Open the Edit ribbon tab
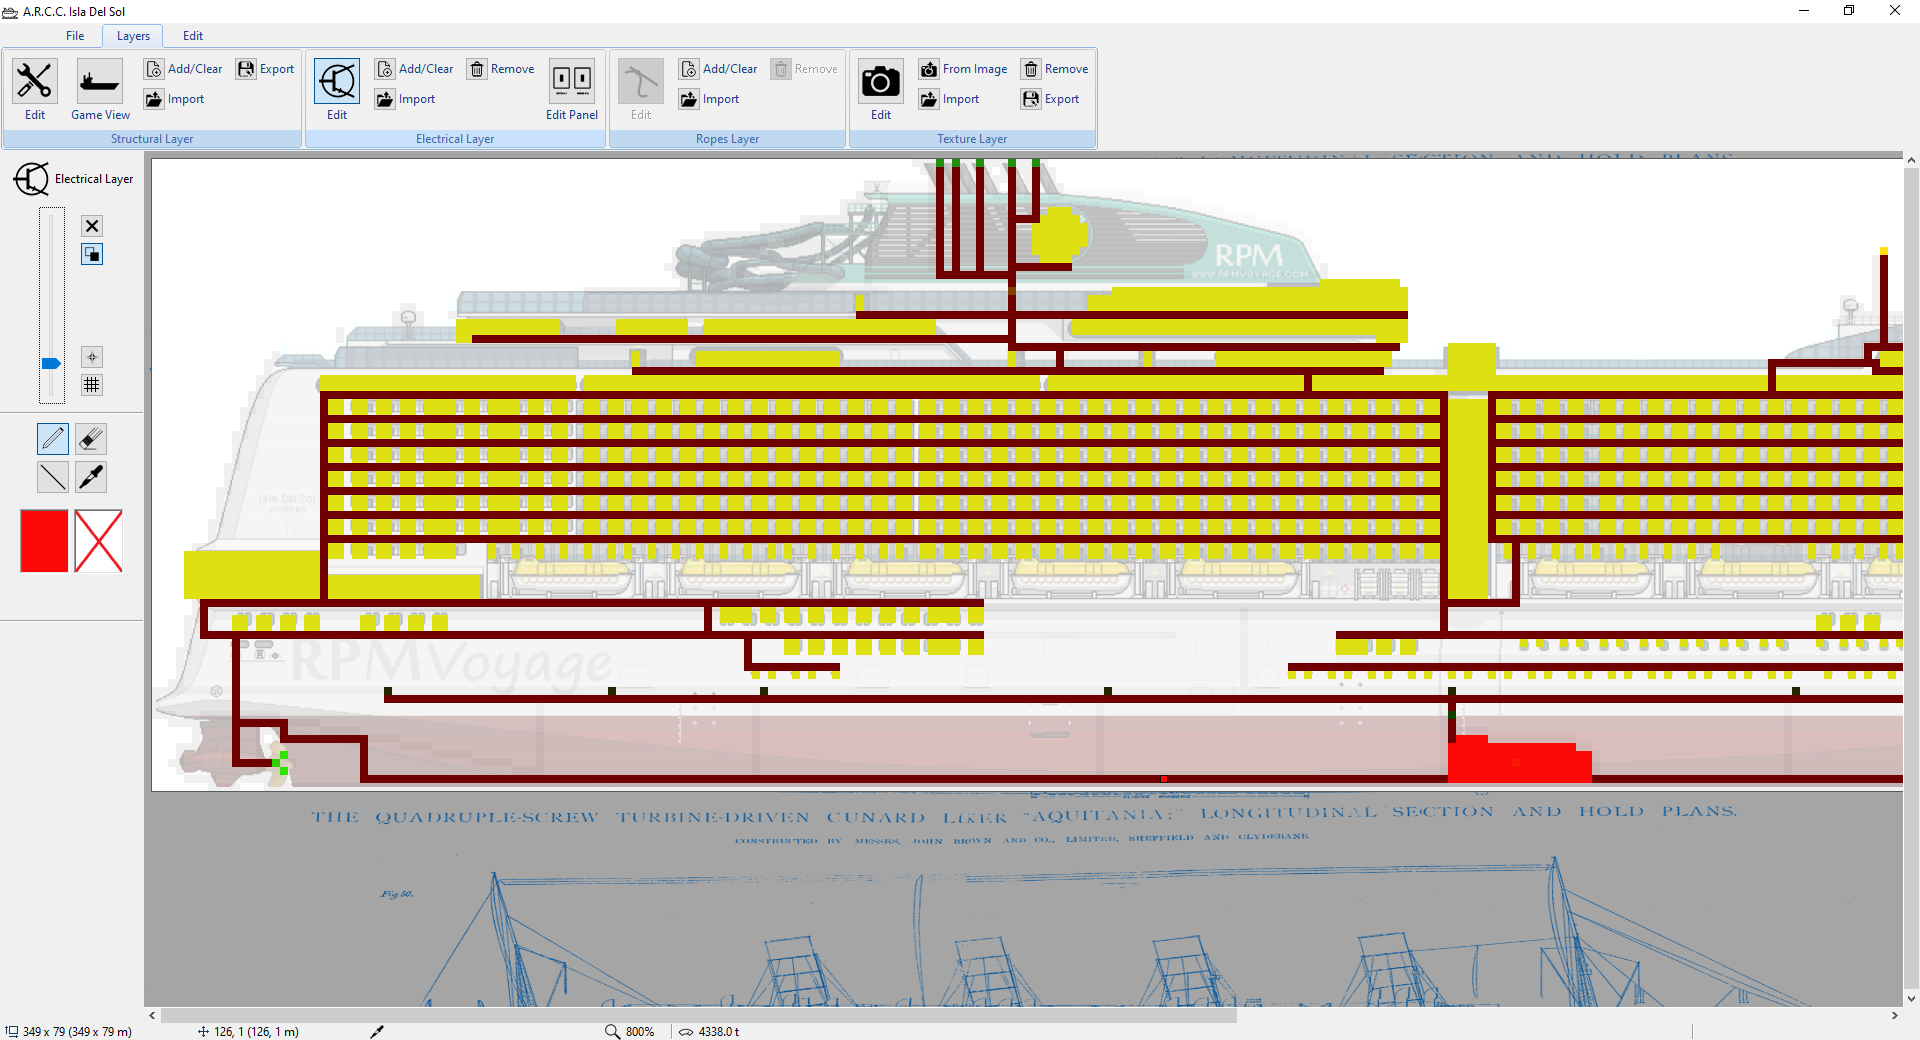The image size is (1920, 1040). click(193, 36)
